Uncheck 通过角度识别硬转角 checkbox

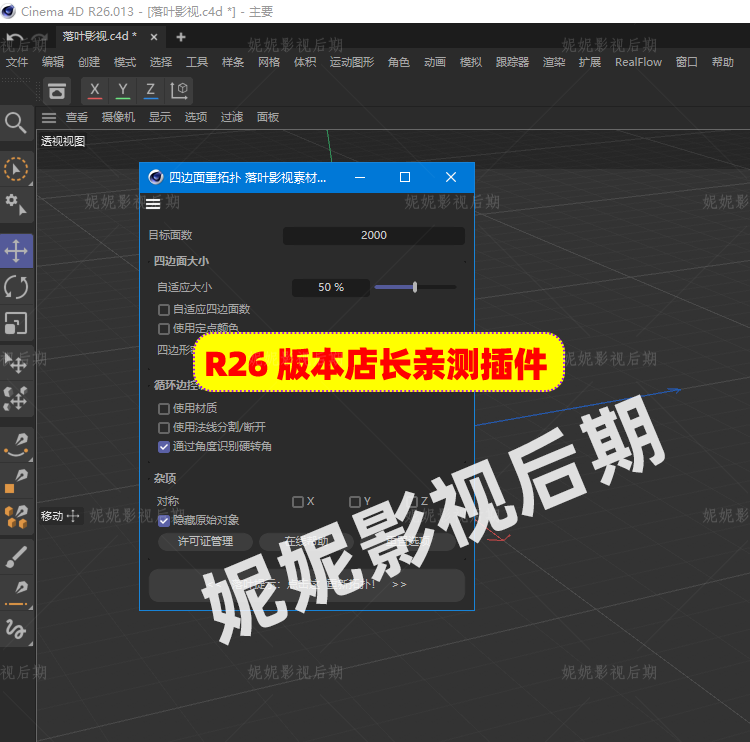point(164,447)
